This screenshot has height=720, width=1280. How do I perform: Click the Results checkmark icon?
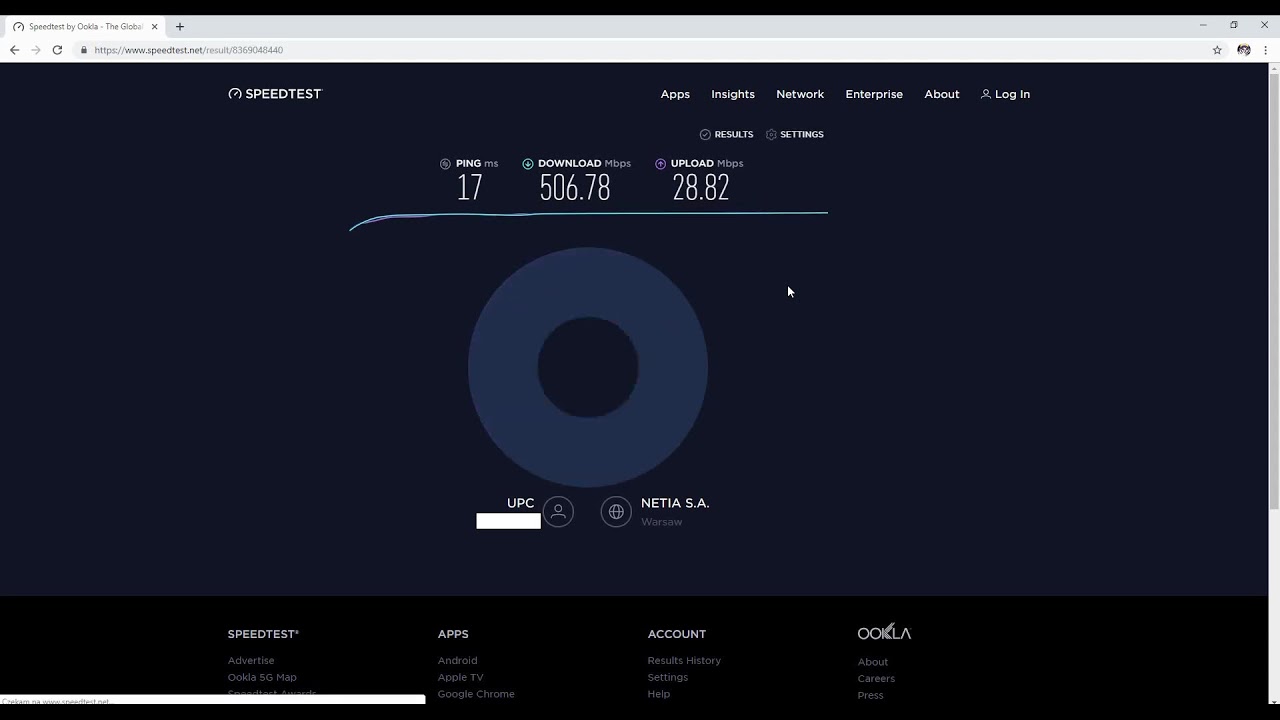[705, 134]
